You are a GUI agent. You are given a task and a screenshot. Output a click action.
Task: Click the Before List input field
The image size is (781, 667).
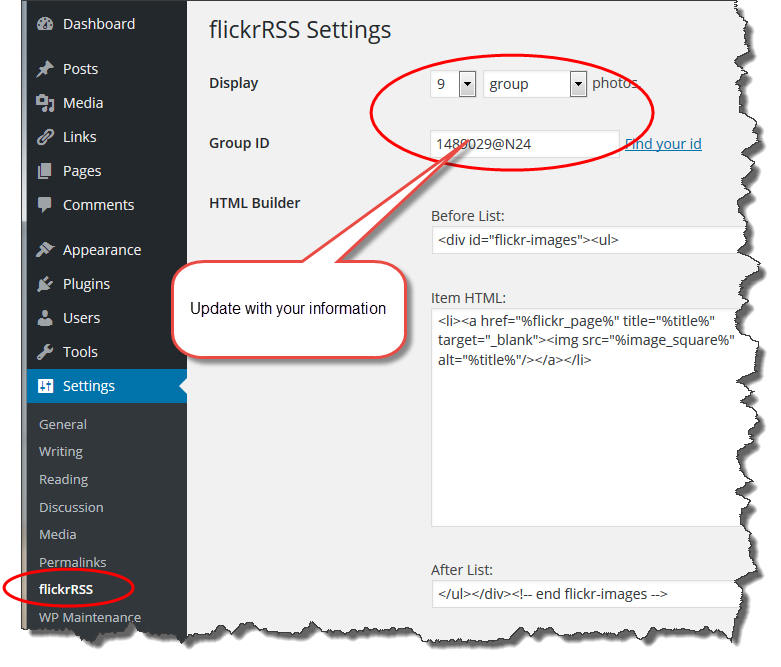pos(588,240)
